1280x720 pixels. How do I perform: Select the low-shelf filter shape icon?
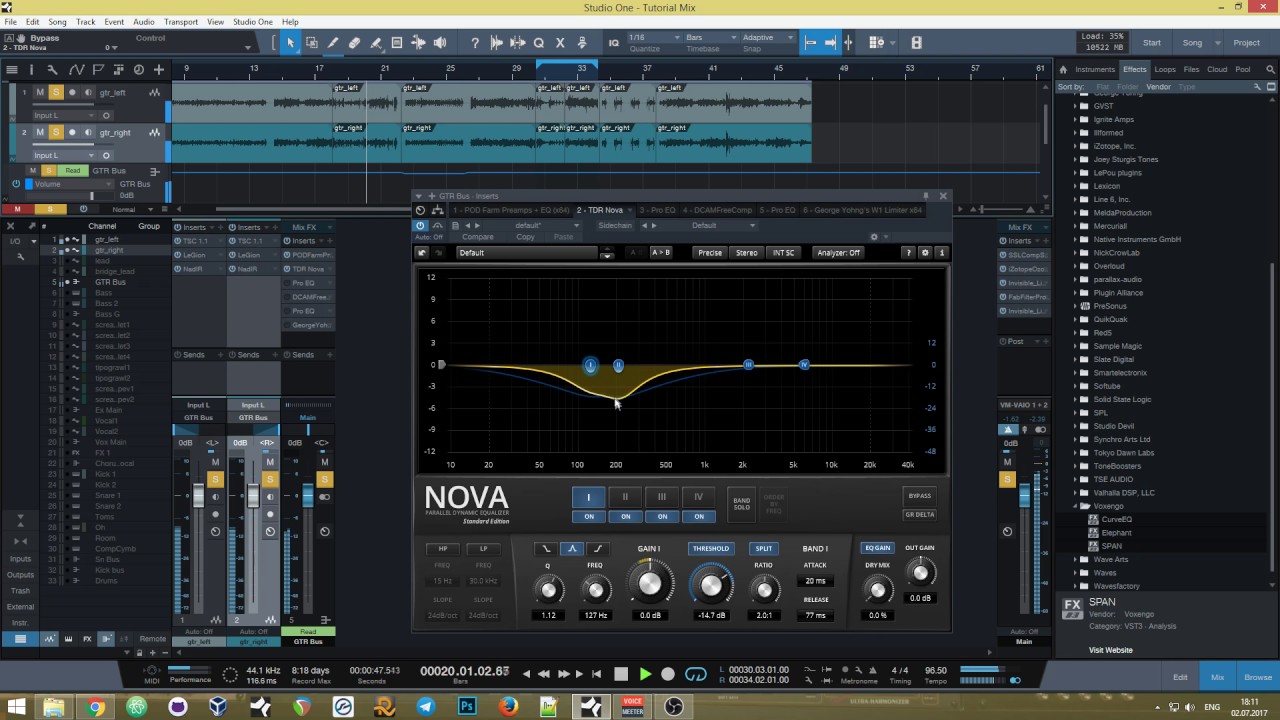(546, 549)
